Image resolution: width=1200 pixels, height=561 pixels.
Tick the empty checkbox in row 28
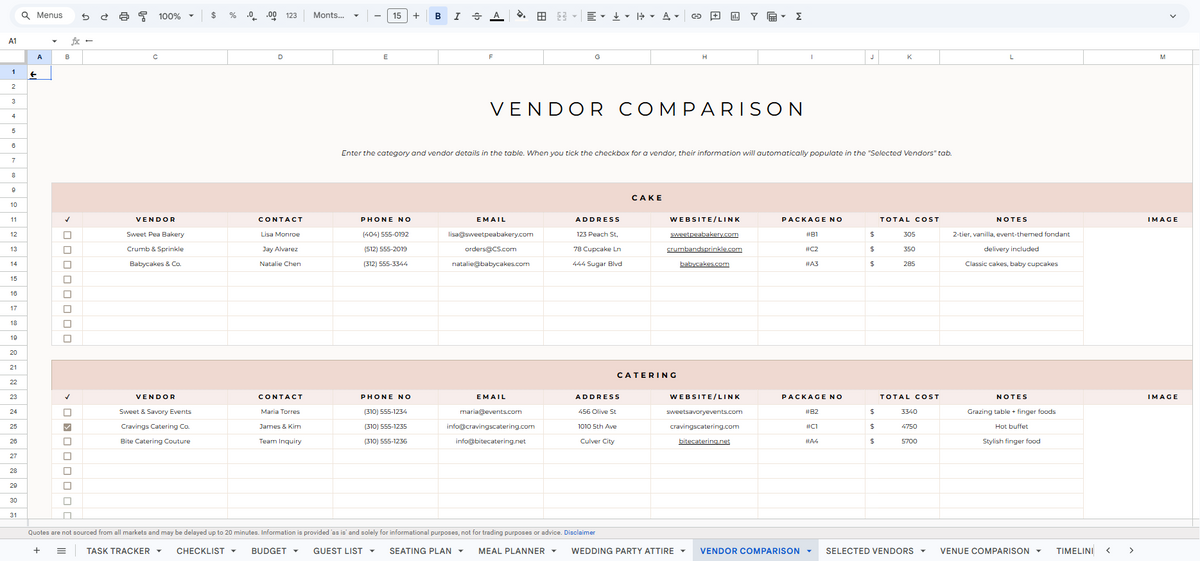click(67, 471)
